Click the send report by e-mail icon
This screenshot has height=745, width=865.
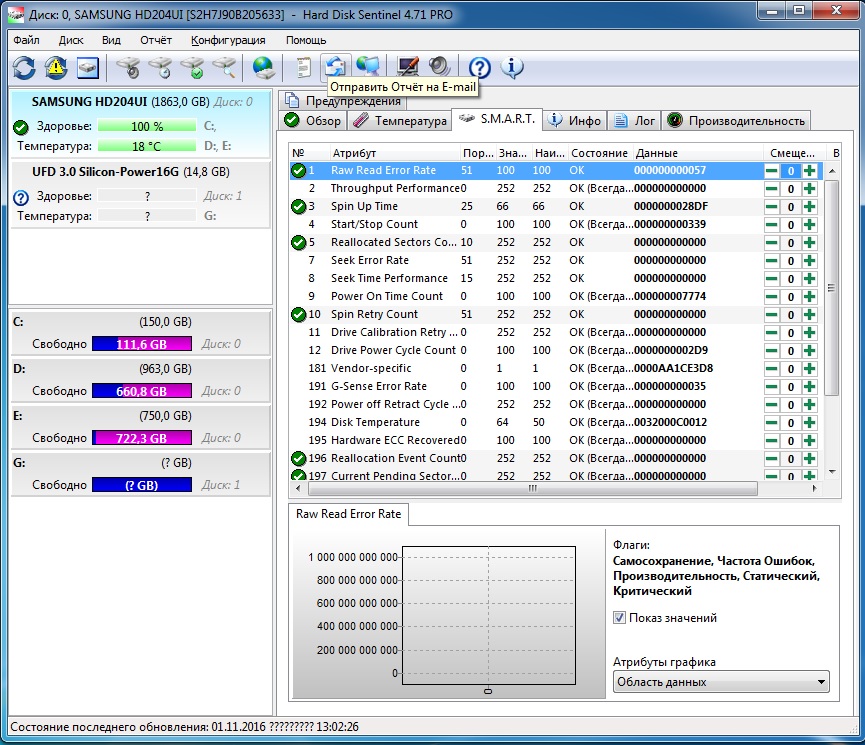(337, 67)
